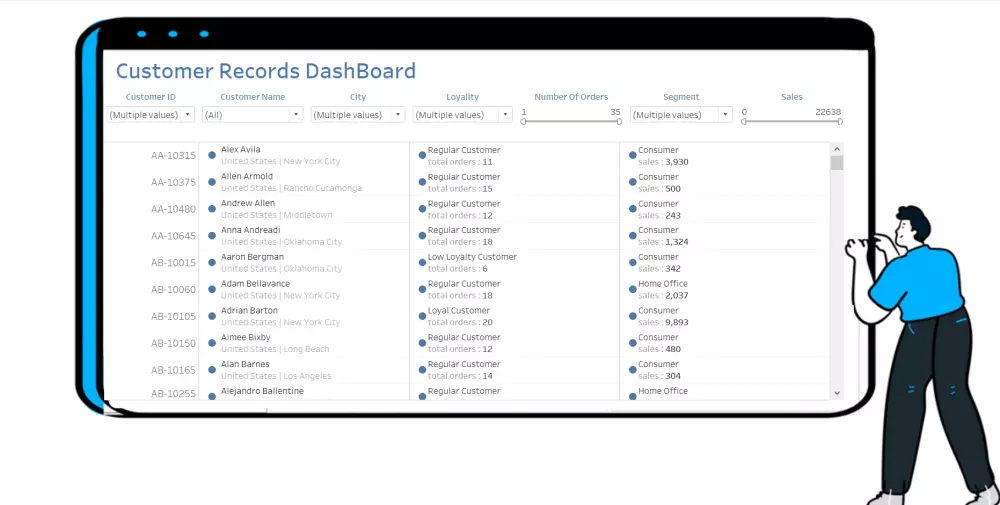The image size is (1000, 505).
Task: Click the dot mark beside Adrian Barton
Action: click(x=212, y=316)
